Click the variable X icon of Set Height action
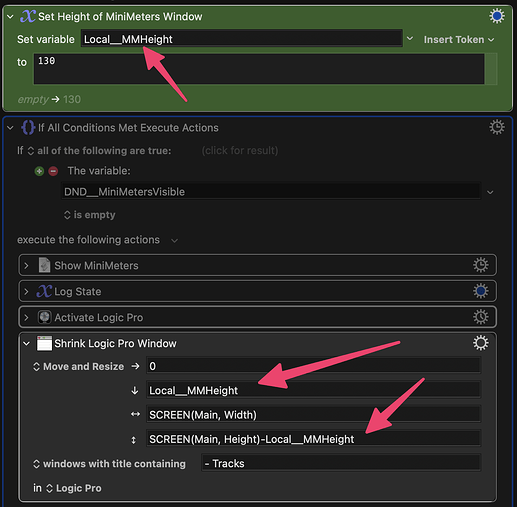Viewport: 517px width, 507px height. (28, 16)
